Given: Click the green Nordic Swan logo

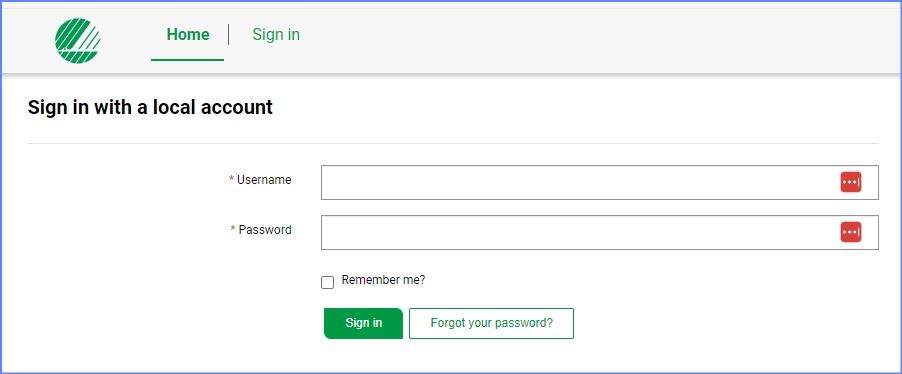Looking at the screenshot, I should pos(78,40).
